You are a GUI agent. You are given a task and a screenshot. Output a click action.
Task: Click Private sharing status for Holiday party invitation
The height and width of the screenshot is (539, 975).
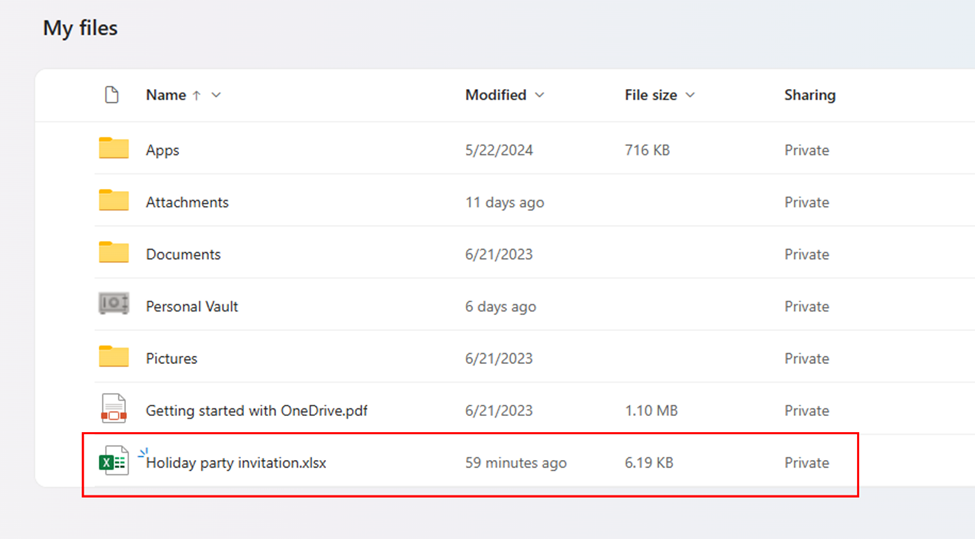[806, 462]
